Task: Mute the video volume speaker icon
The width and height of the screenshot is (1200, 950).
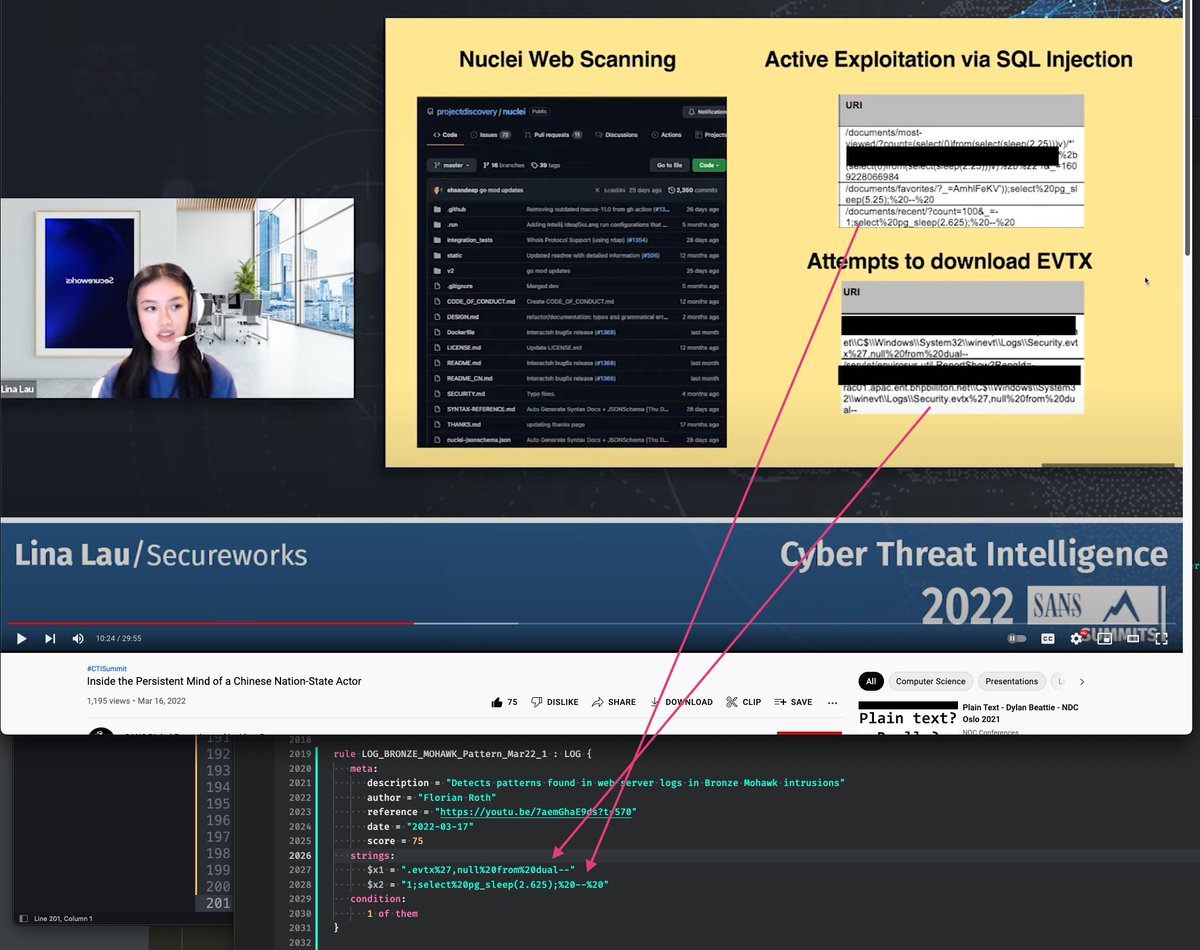Action: pos(78,638)
